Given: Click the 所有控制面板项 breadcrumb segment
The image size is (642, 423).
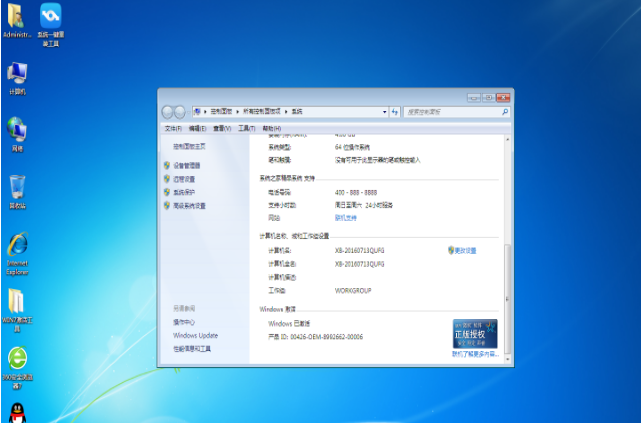Looking at the screenshot, I should point(262,111).
